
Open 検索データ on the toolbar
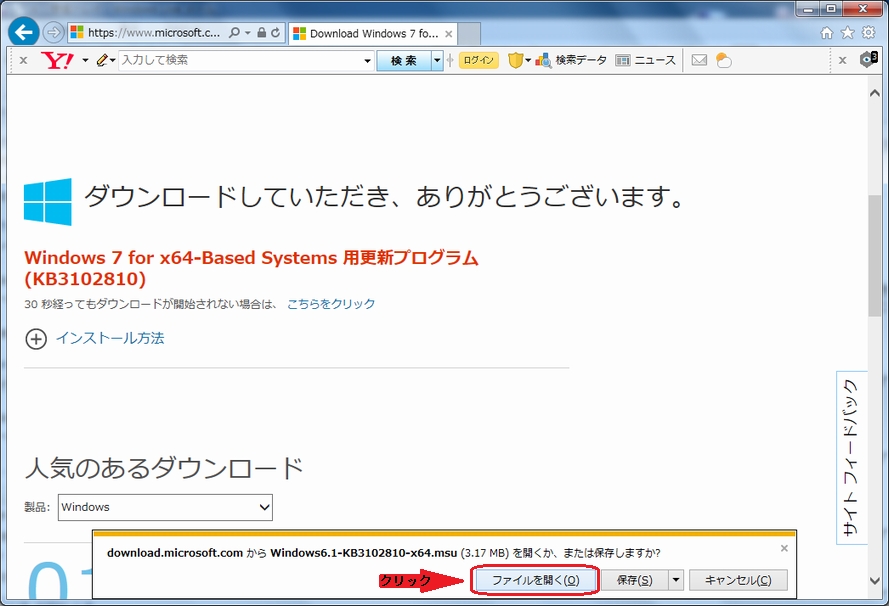click(571, 60)
